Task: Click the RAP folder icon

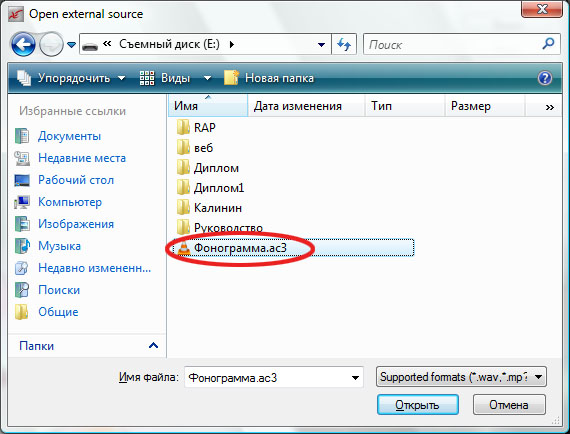Action: point(183,128)
